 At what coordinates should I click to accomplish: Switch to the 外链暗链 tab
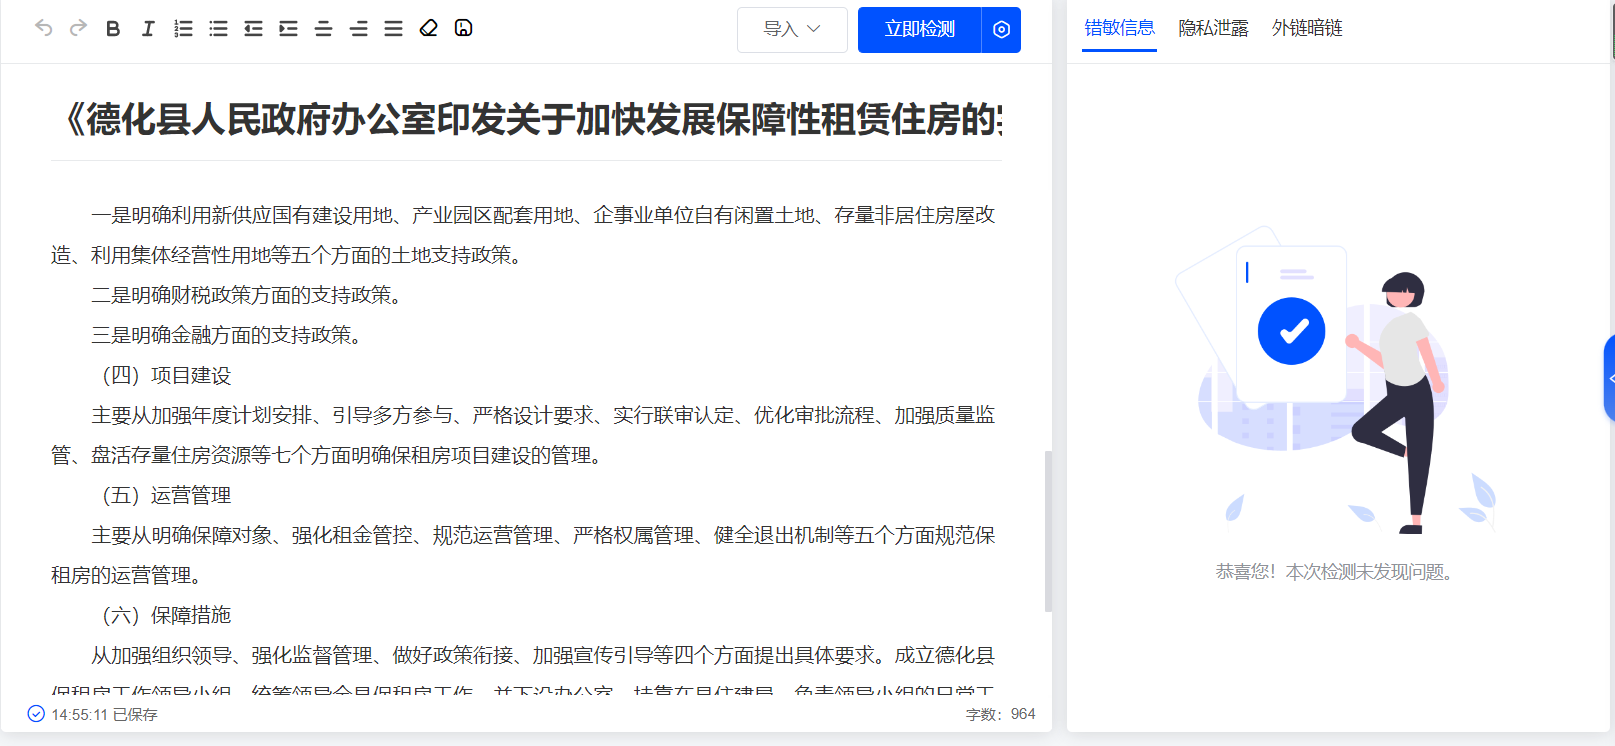coord(1307,28)
